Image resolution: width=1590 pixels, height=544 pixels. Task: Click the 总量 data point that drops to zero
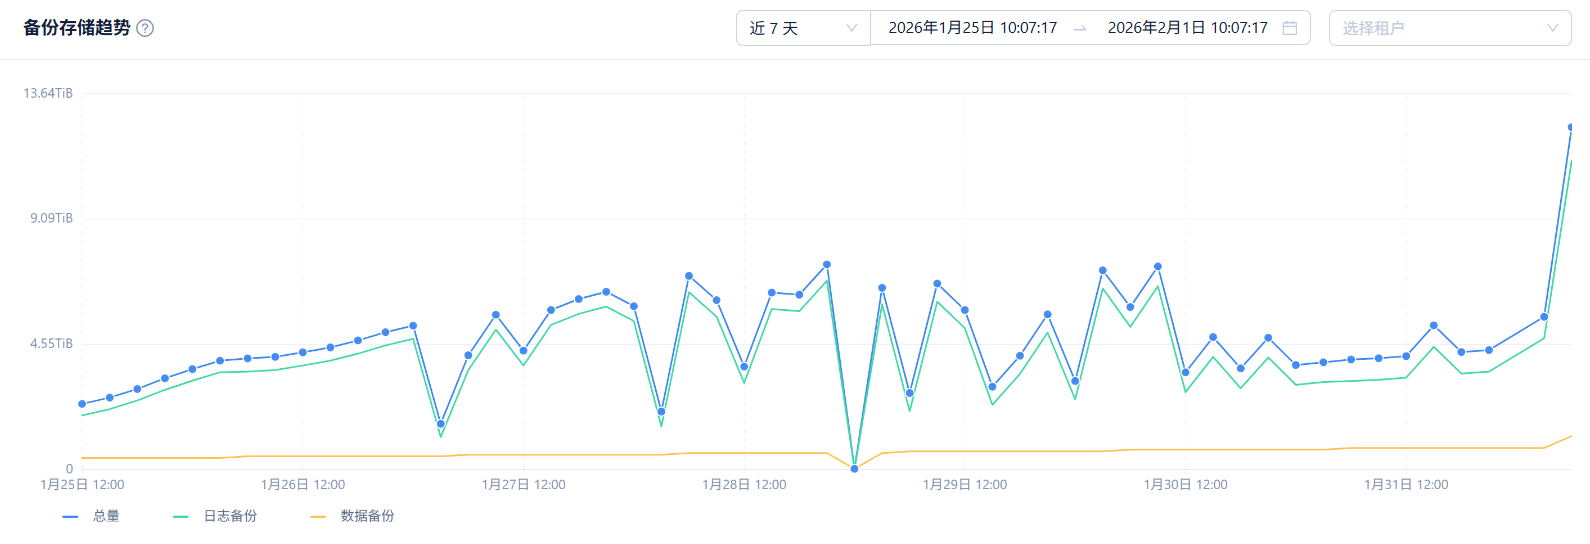click(854, 469)
